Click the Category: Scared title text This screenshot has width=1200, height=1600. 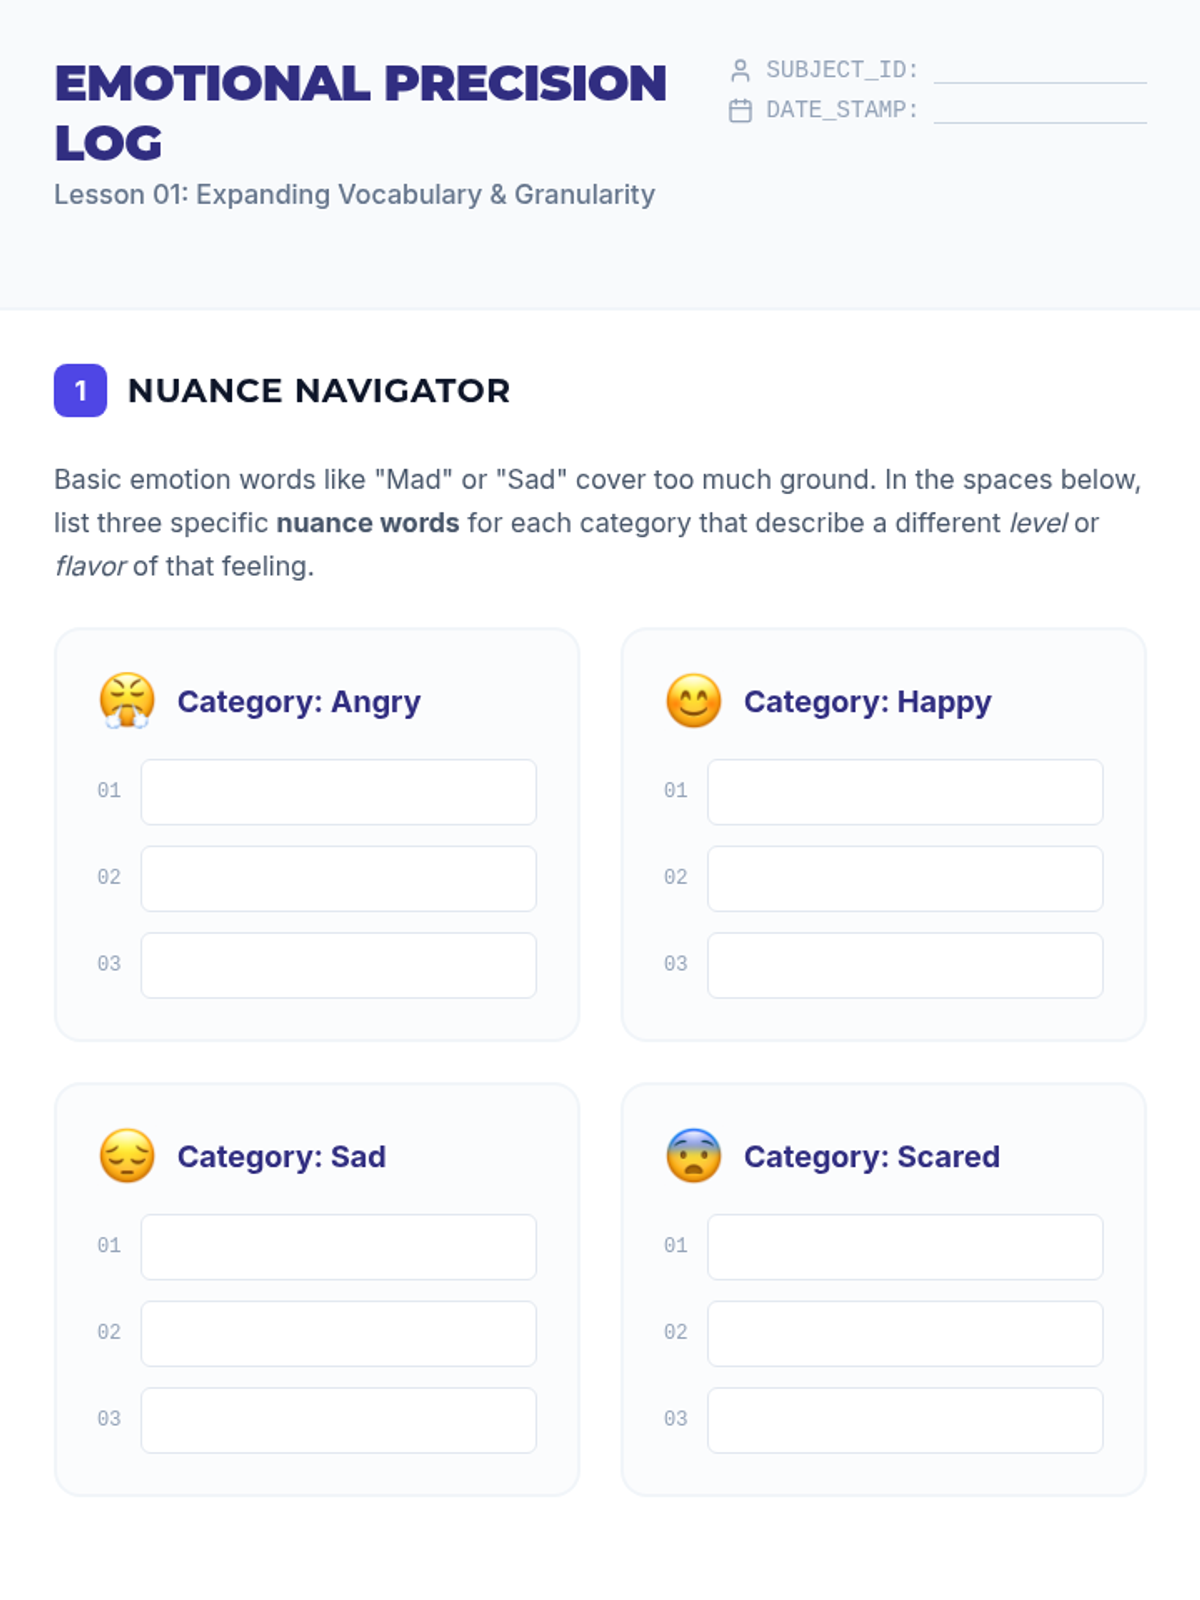tap(871, 1157)
